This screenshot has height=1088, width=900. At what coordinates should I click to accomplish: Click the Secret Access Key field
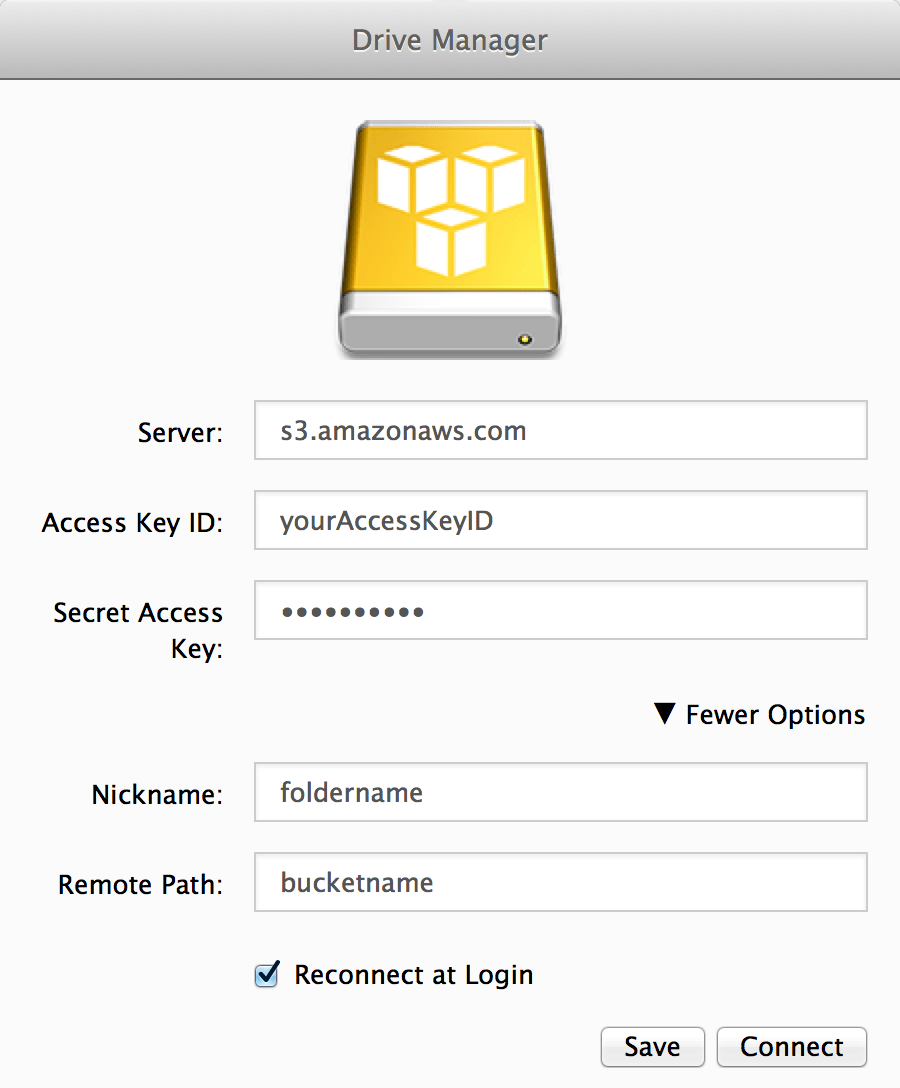[560, 610]
